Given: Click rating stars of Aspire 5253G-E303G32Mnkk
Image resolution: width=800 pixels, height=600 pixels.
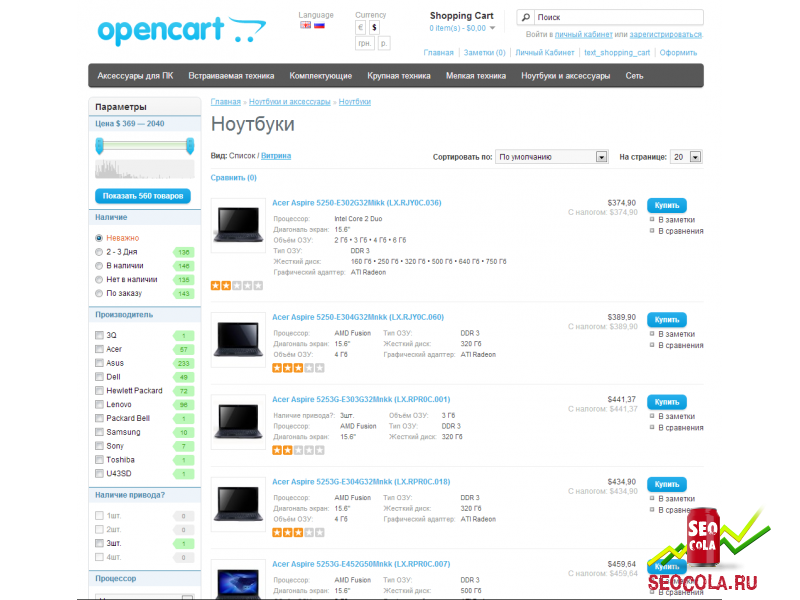Looking at the screenshot, I should pos(298,450).
